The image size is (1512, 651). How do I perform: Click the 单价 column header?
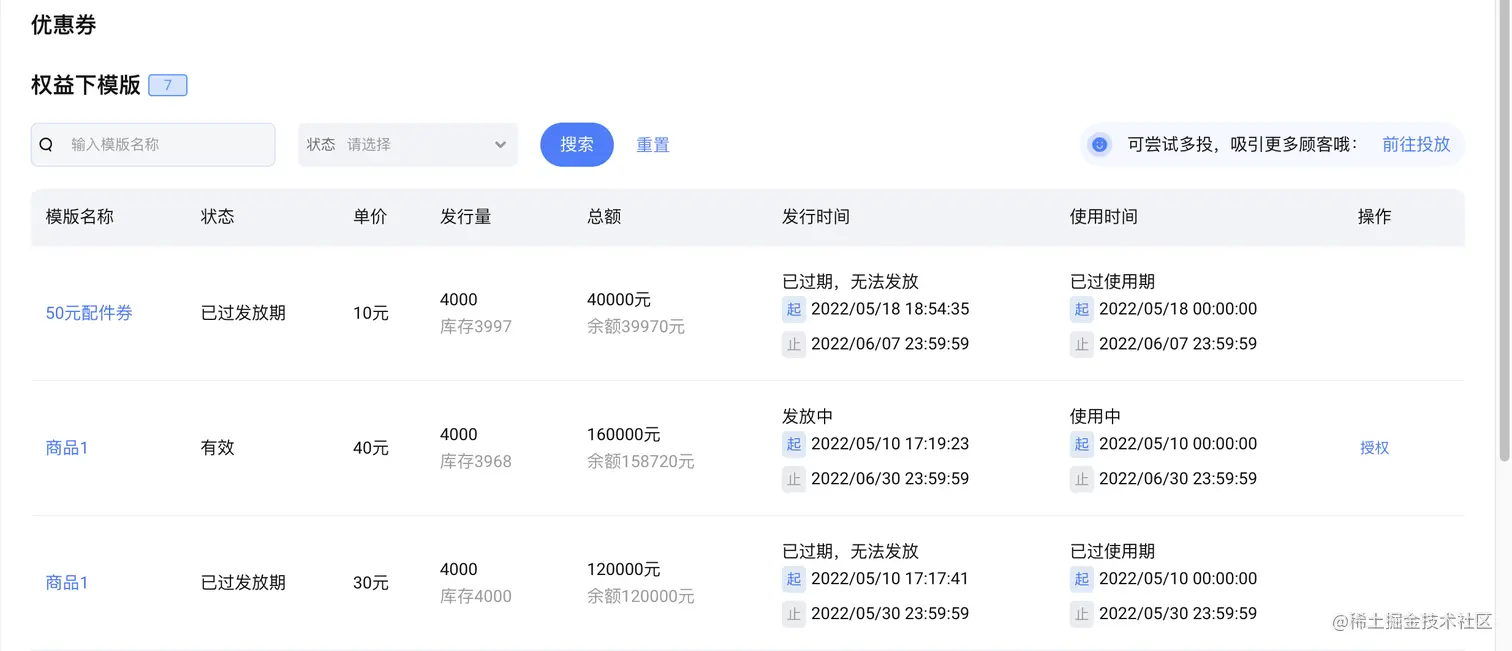pyautogui.click(x=370, y=217)
